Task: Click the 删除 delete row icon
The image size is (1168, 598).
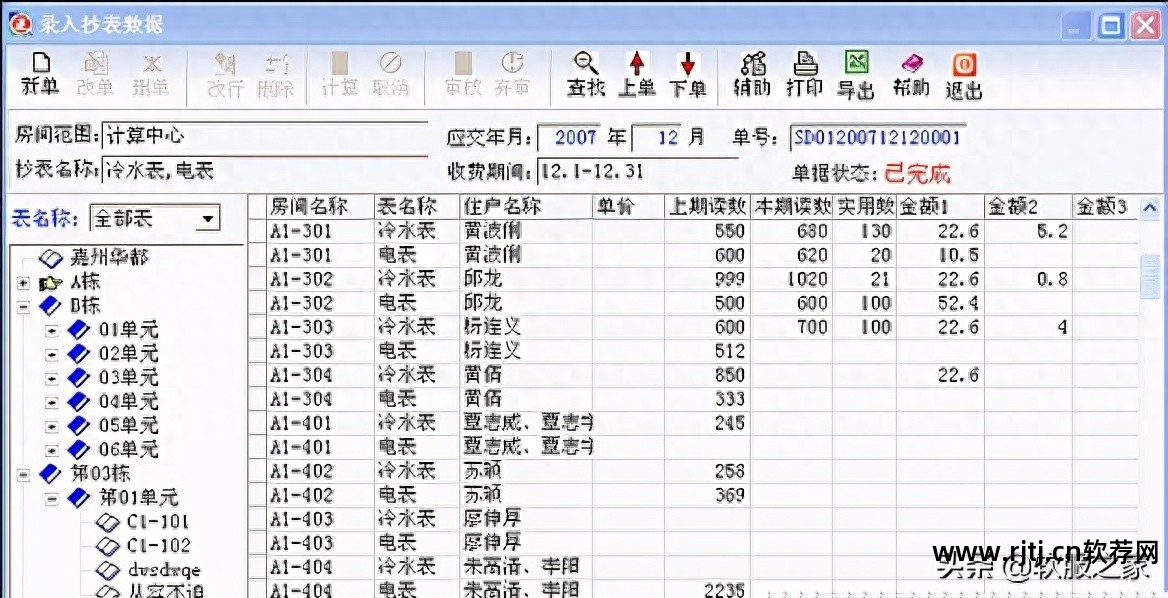Action: [x=276, y=65]
